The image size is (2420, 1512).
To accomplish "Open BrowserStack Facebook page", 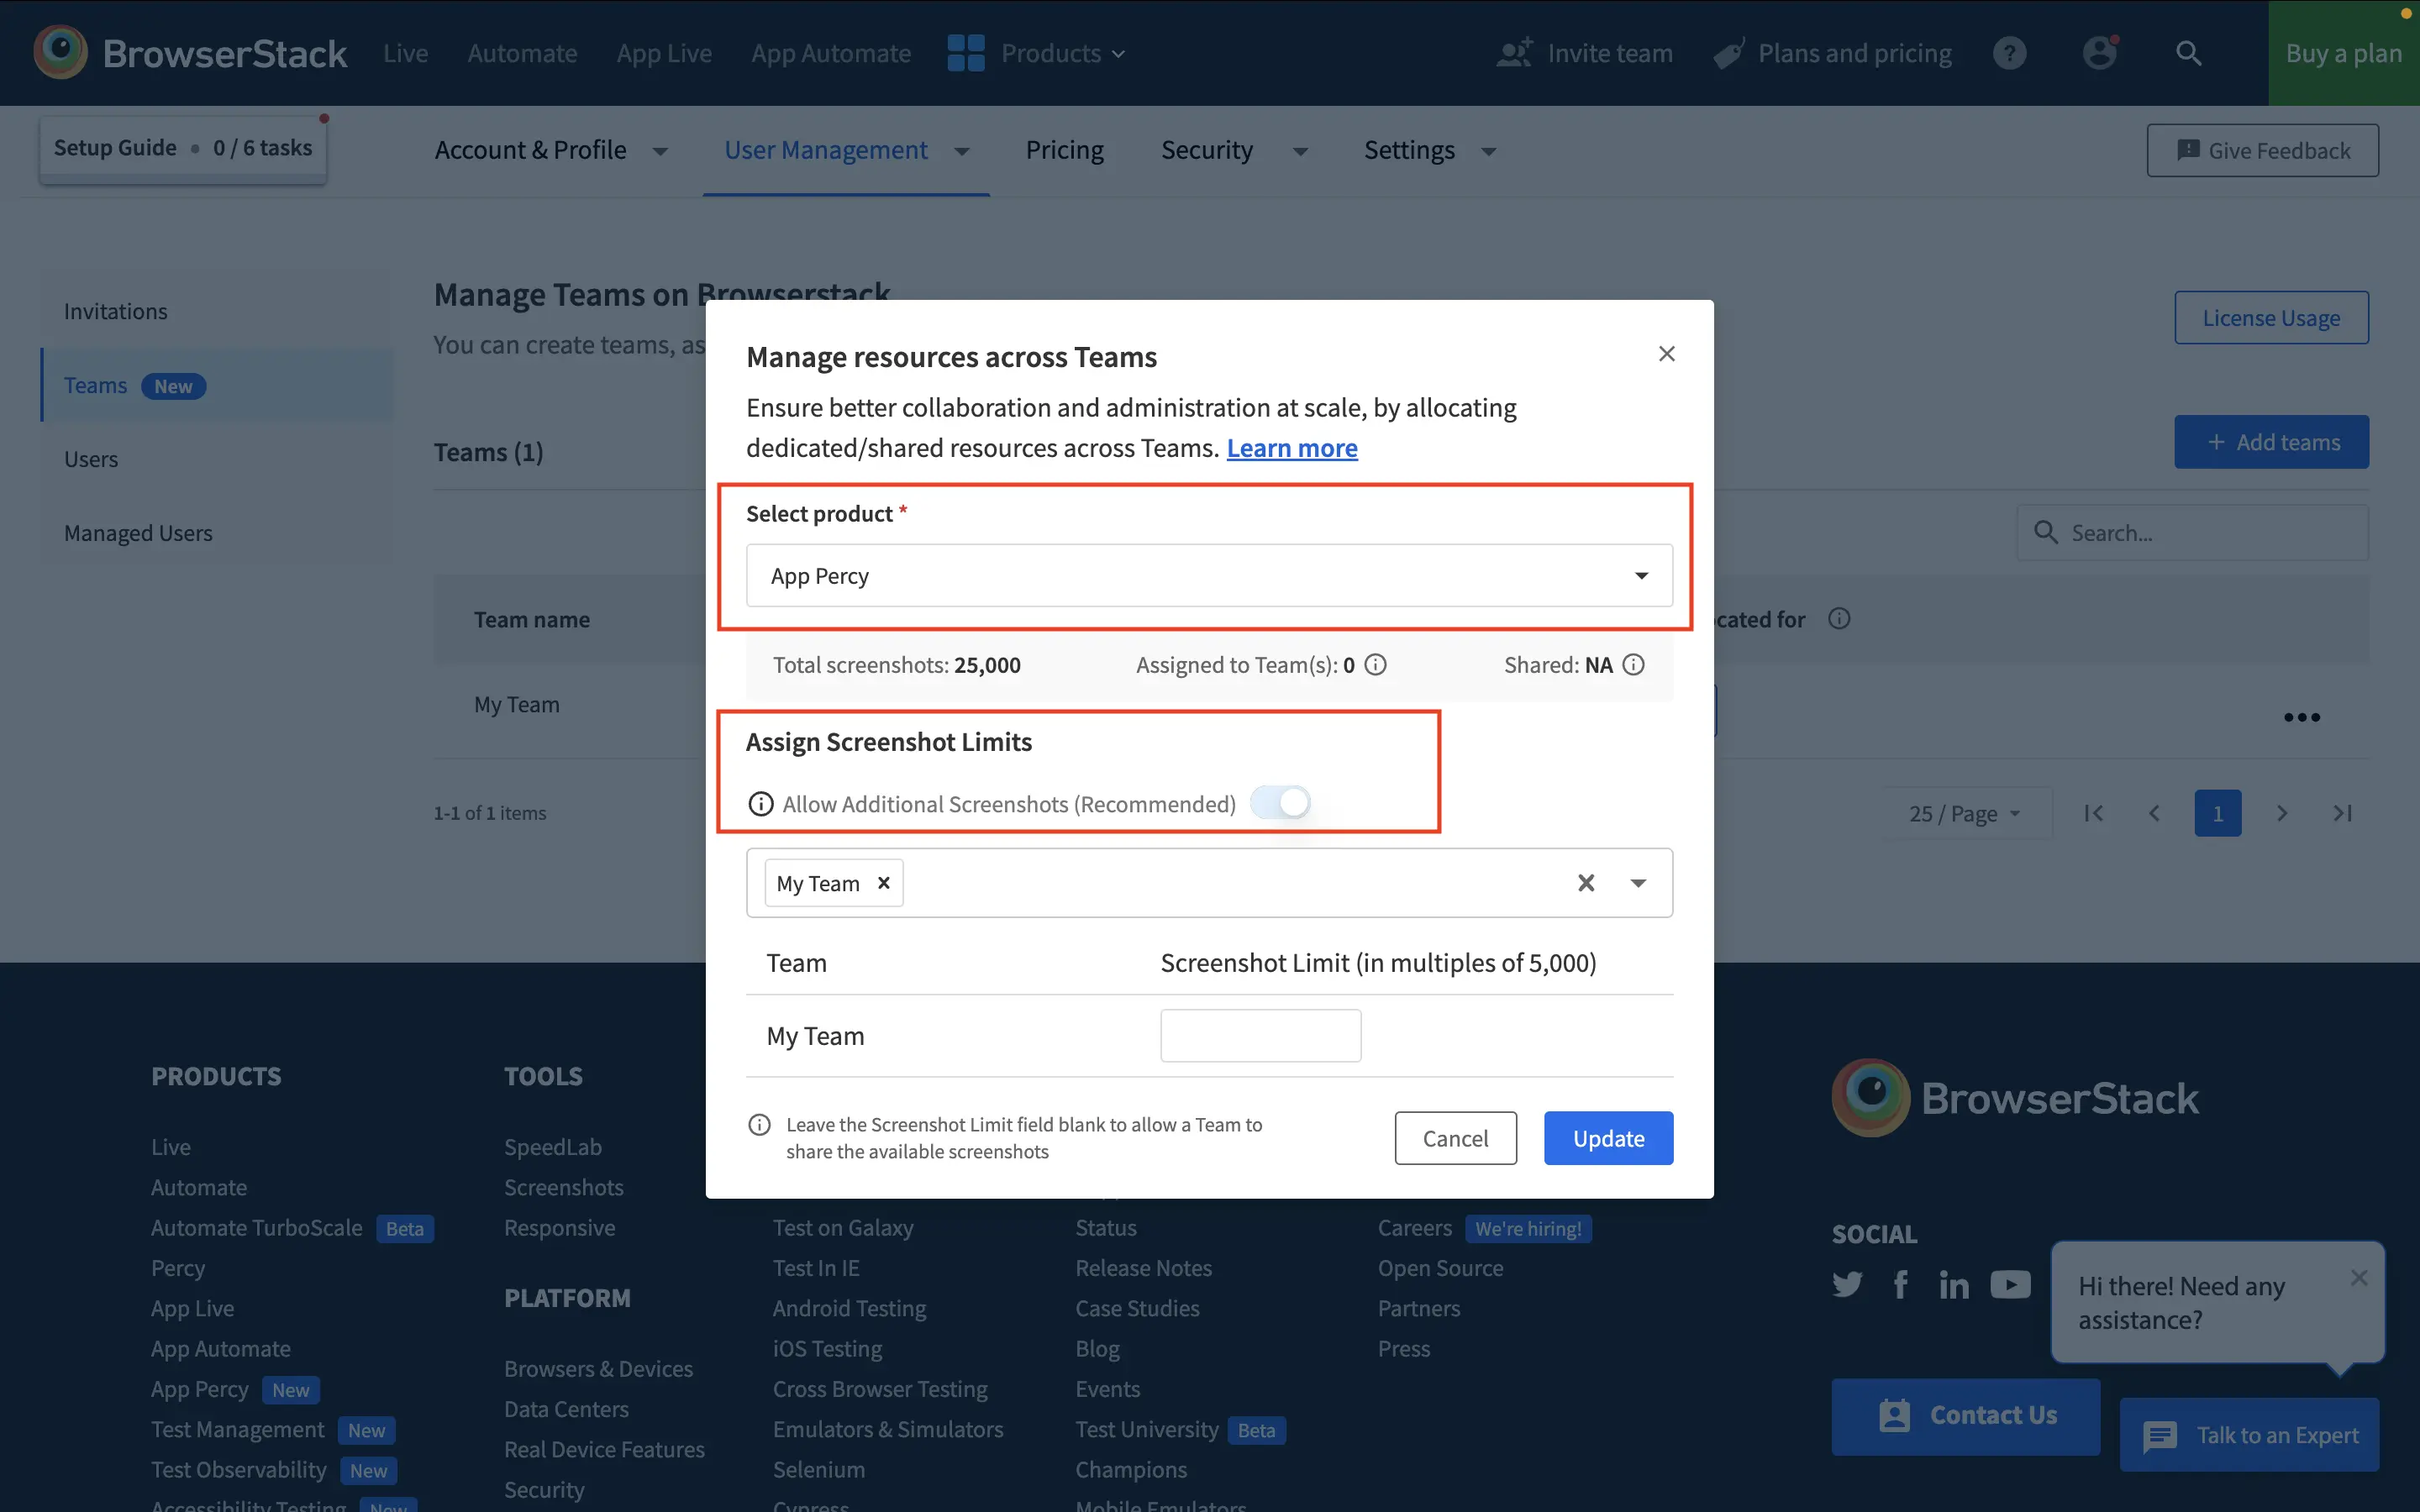I will click(1901, 1284).
